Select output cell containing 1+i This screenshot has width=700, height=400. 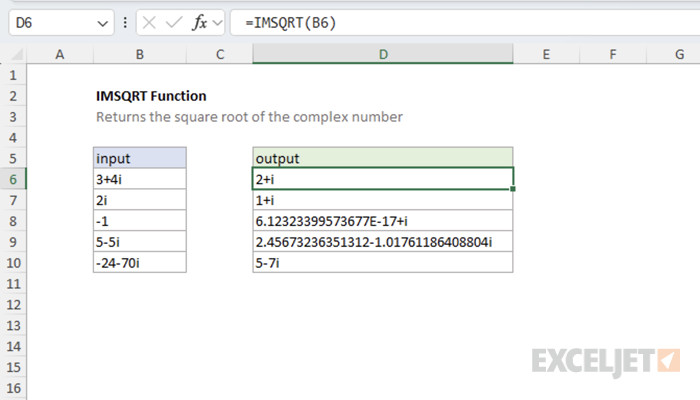pyautogui.click(x=383, y=200)
